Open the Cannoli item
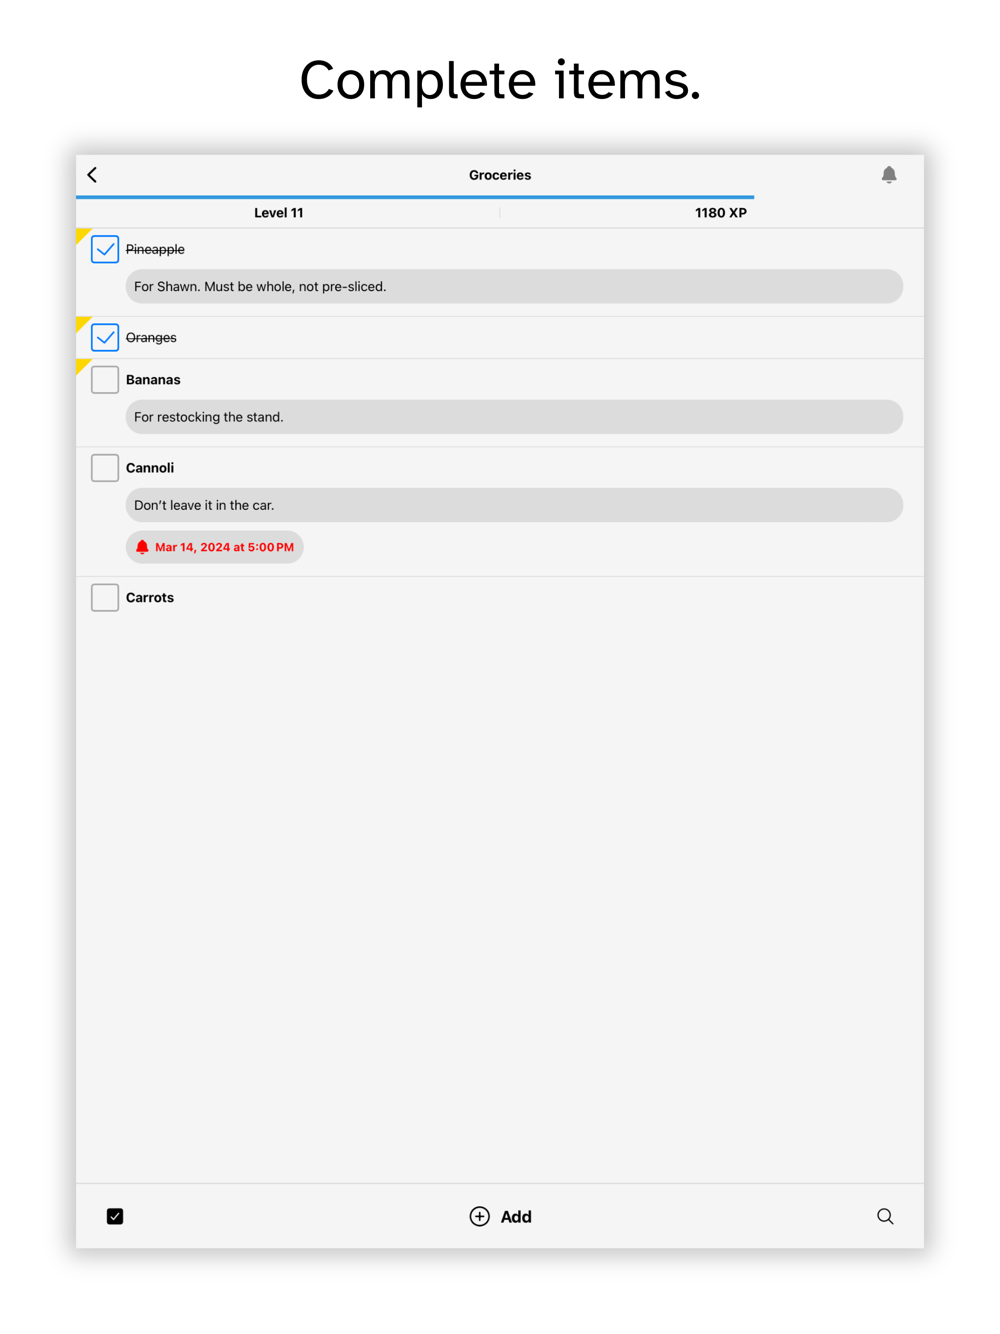 [150, 467]
